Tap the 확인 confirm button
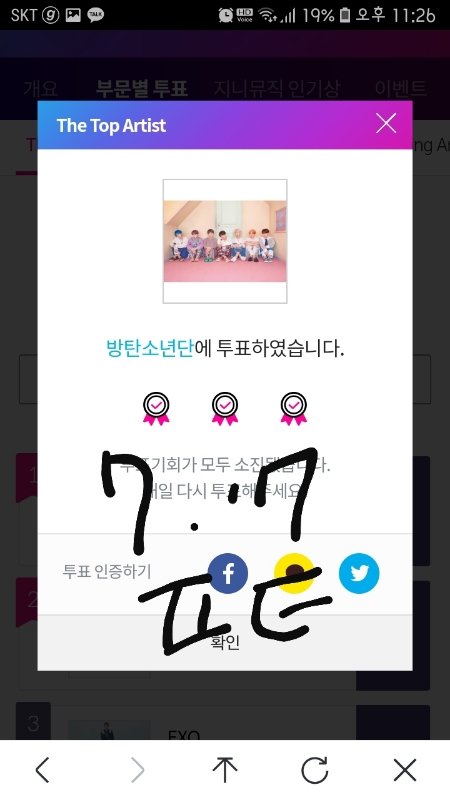The width and height of the screenshot is (450, 800). coord(225,642)
